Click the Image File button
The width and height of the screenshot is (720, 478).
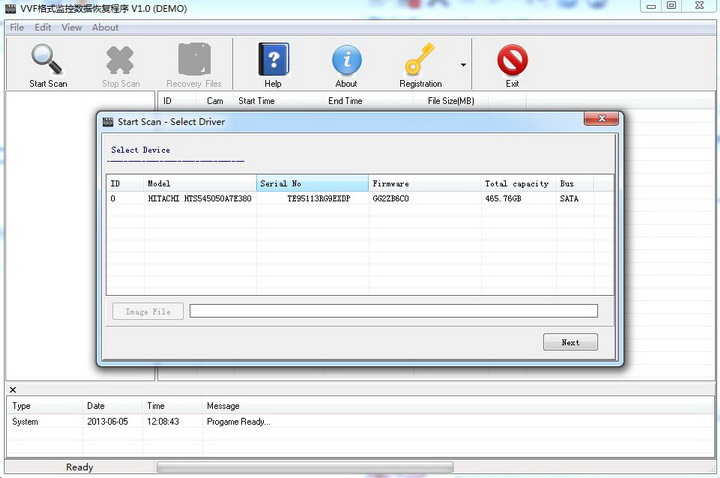[148, 311]
